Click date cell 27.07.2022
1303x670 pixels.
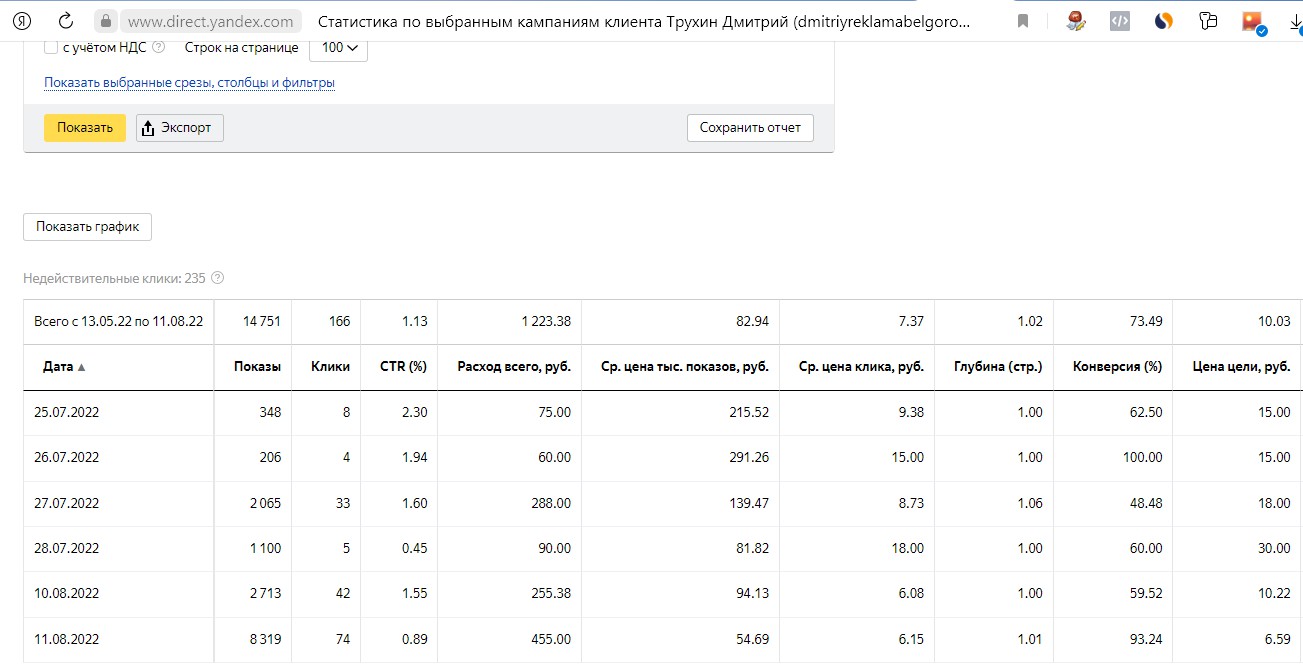[67, 503]
